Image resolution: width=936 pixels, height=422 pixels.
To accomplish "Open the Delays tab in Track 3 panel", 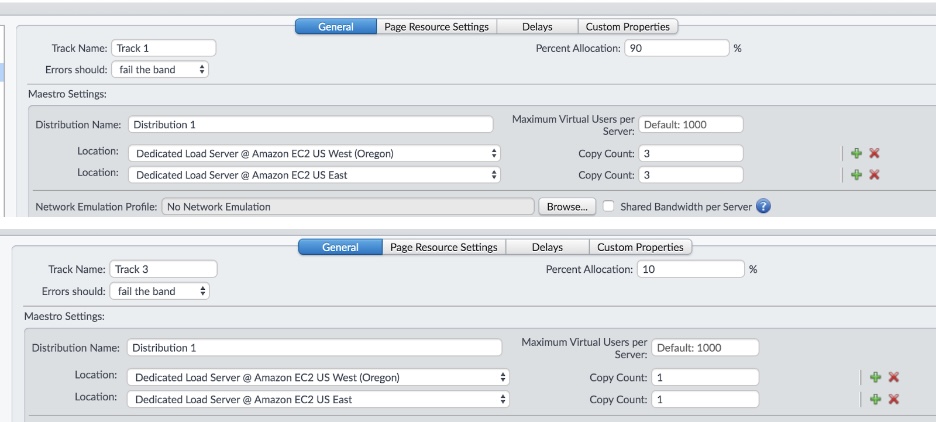I will 546,247.
